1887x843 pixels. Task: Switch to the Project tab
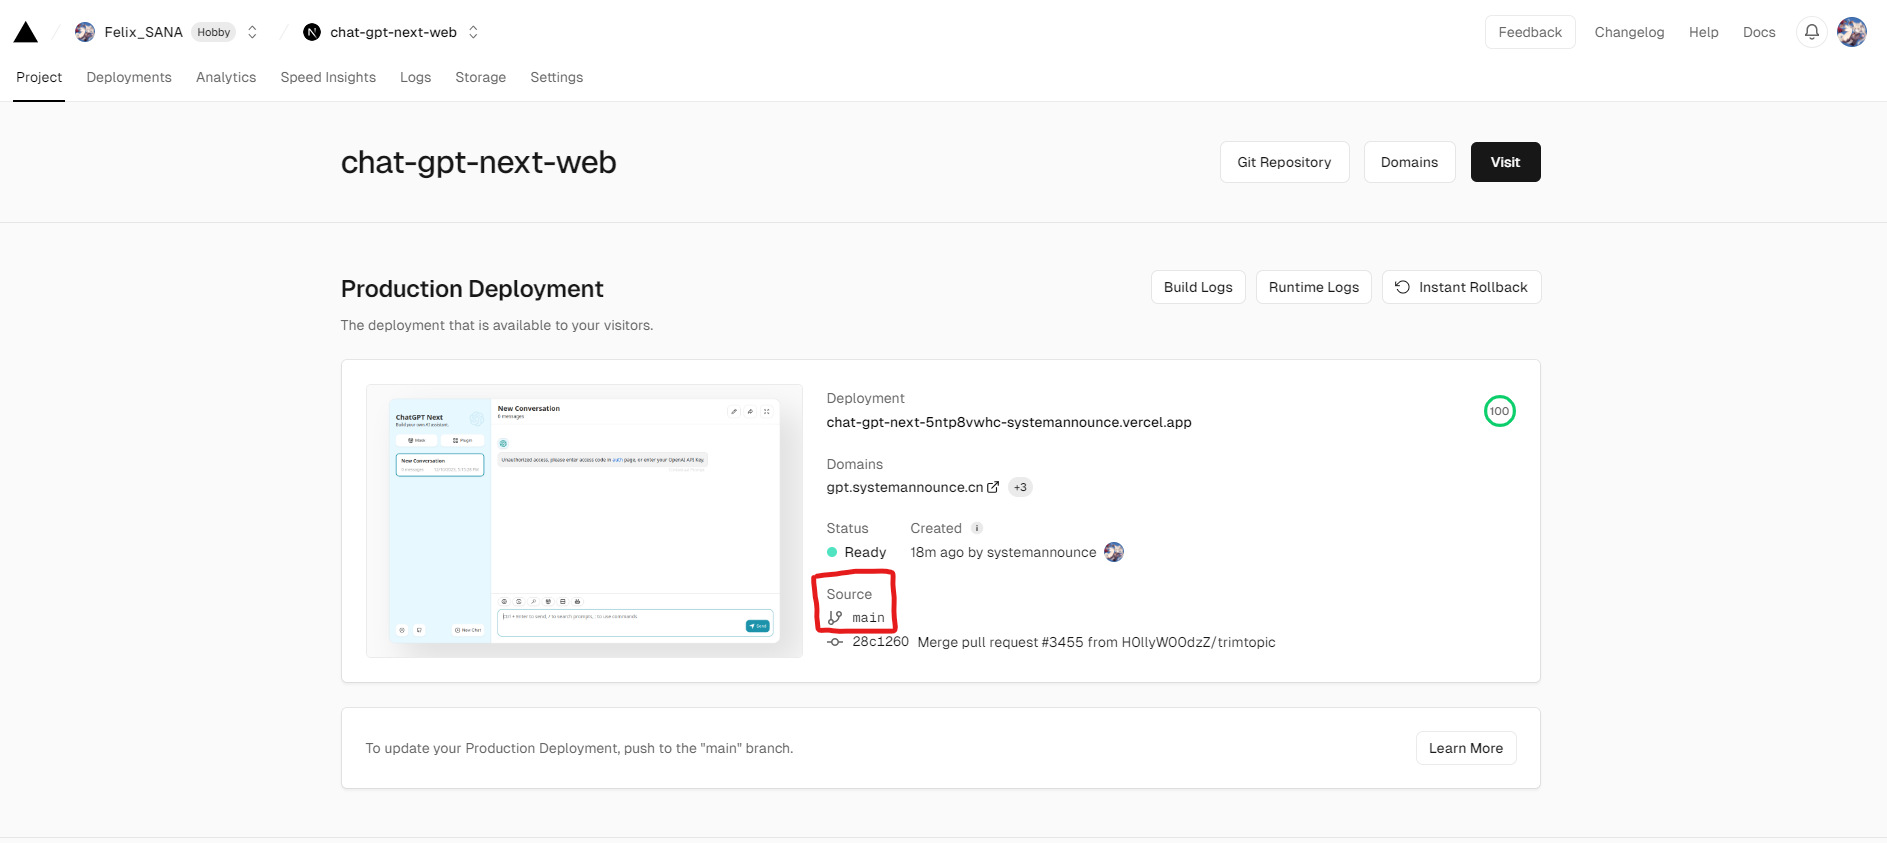click(39, 77)
